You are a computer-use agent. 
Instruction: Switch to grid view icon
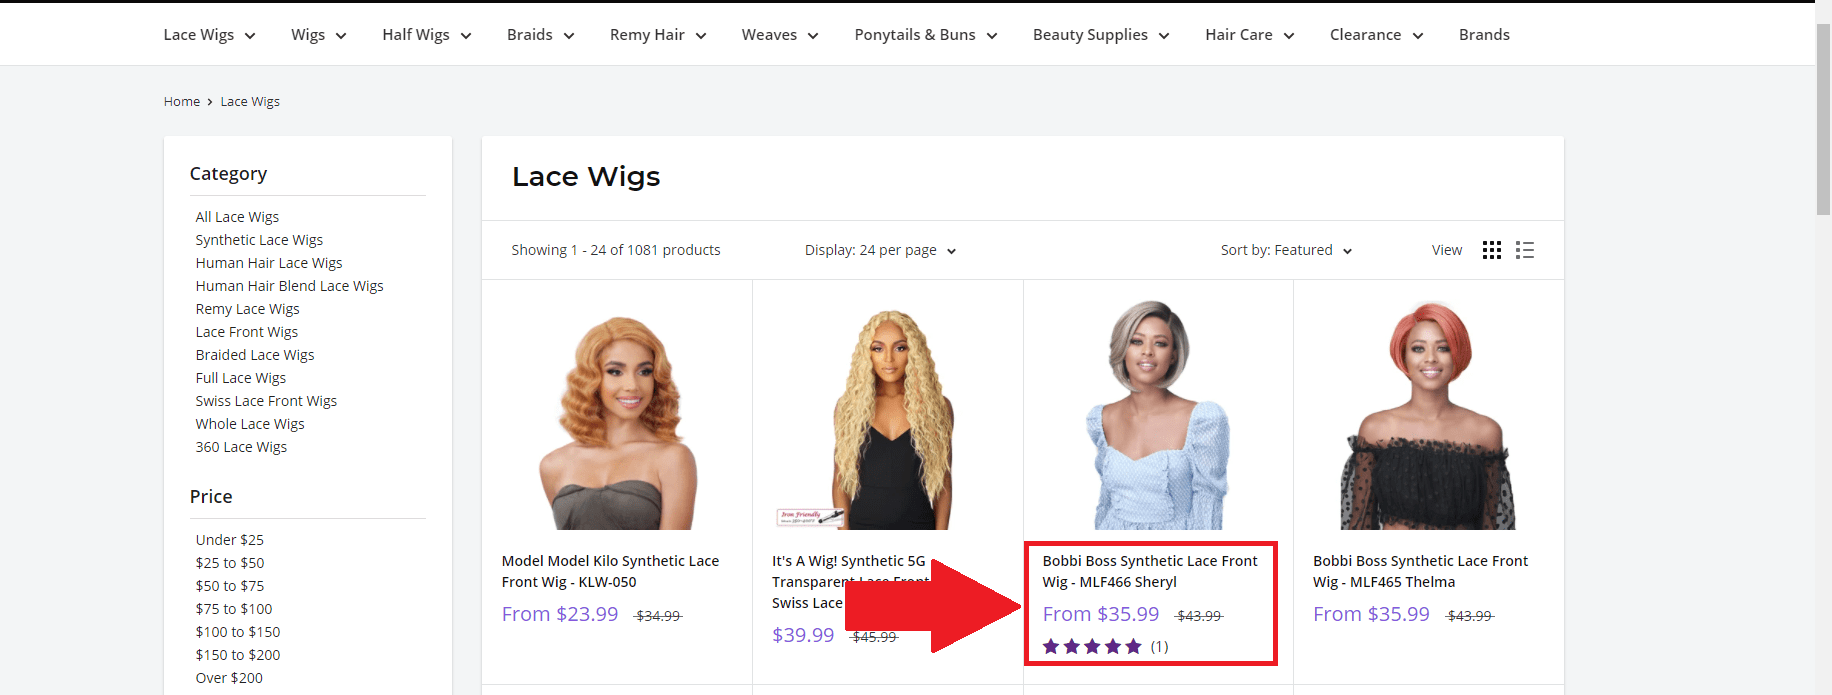pos(1491,250)
